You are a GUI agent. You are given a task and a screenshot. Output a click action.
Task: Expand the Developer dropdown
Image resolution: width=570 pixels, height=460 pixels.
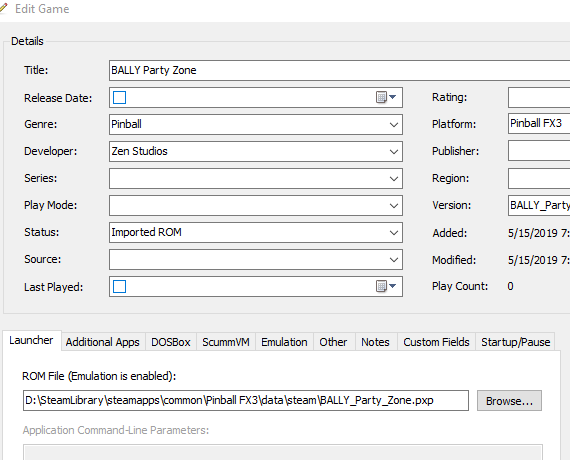point(393,152)
